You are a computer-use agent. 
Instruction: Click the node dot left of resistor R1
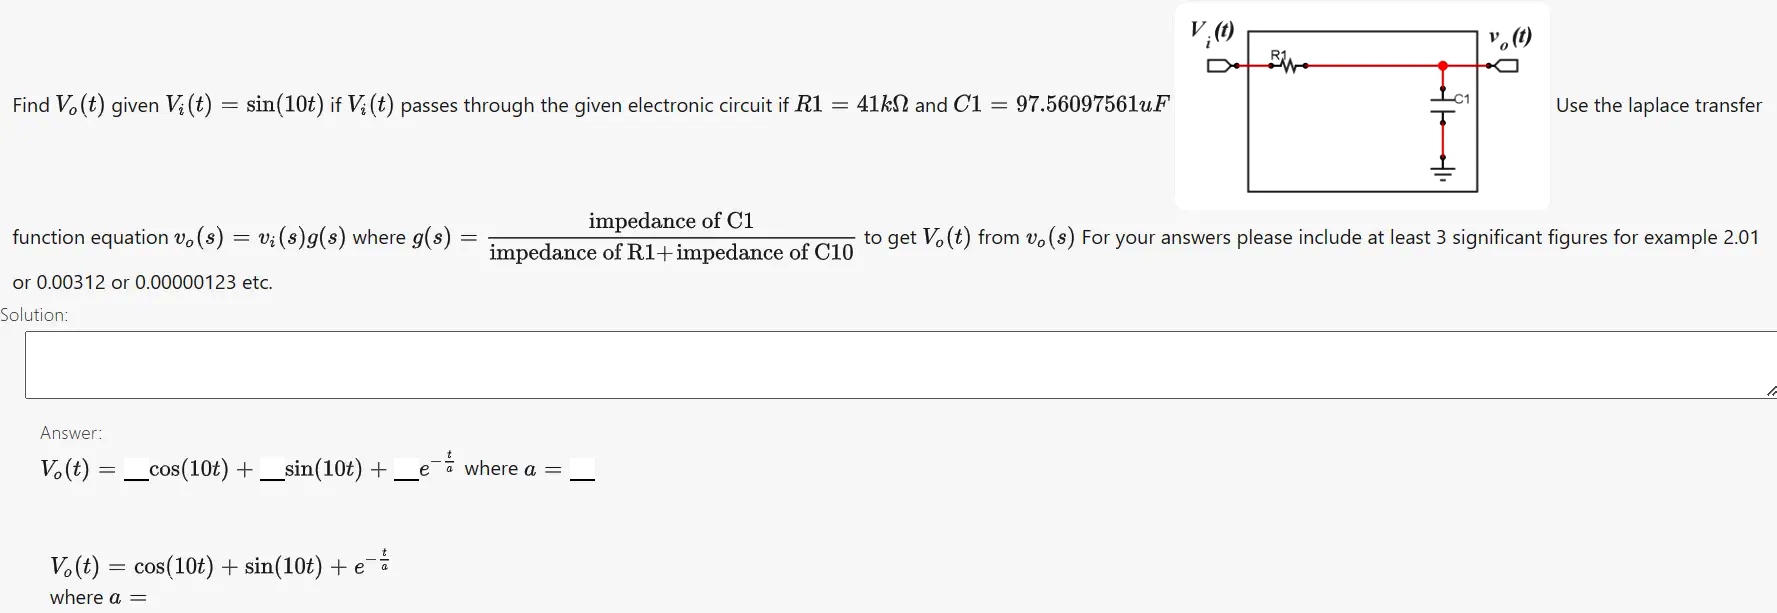[1271, 65]
